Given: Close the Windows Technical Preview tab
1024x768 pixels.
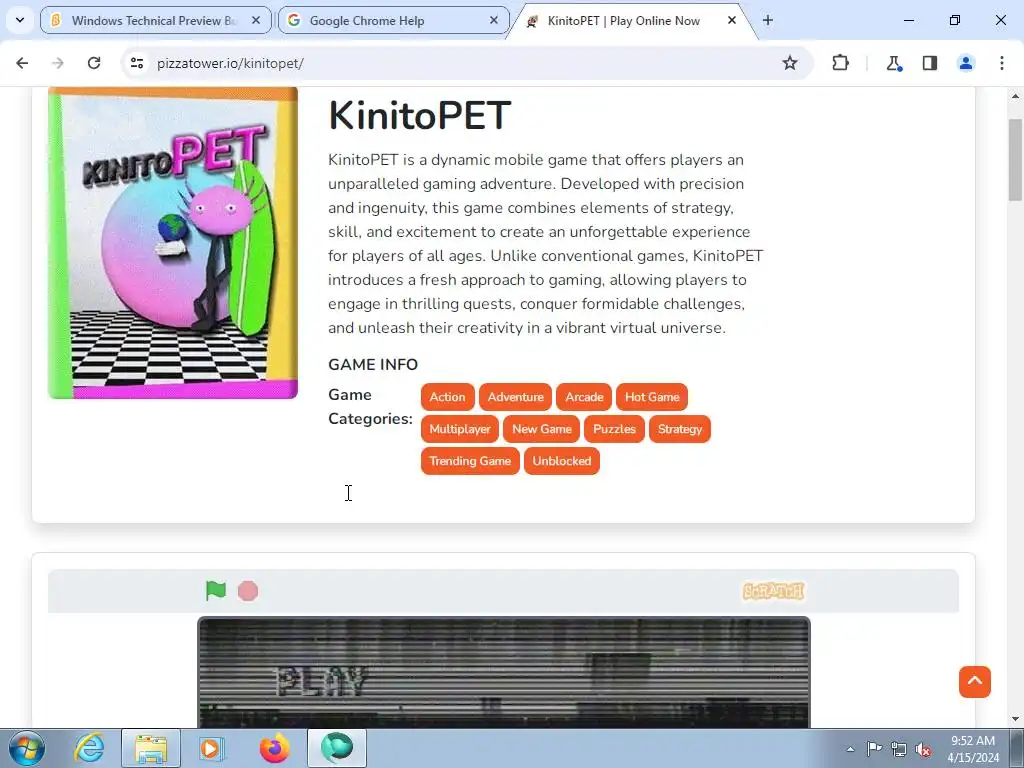Looking at the screenshot, I should point(256,20).
